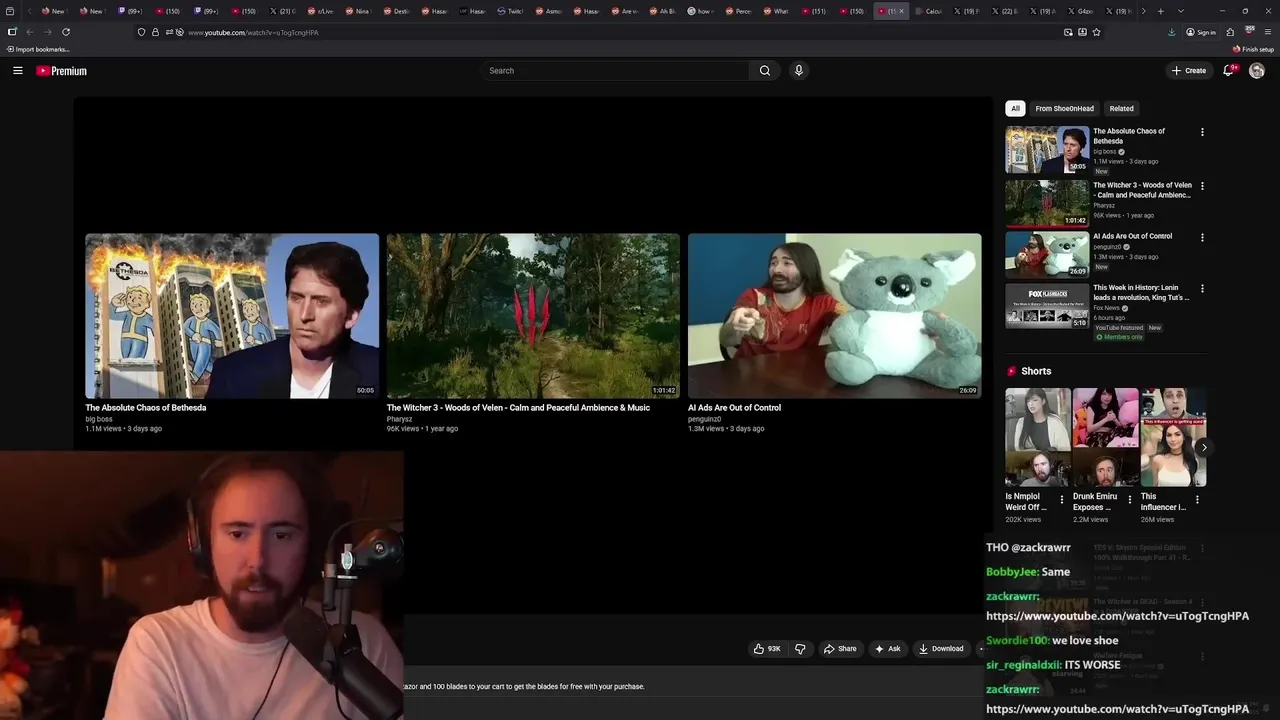This screenshot has height=720, width=1280.
Task: Open sidebar Fox News history thumbnail
Action: click(x=1047, y=306)
